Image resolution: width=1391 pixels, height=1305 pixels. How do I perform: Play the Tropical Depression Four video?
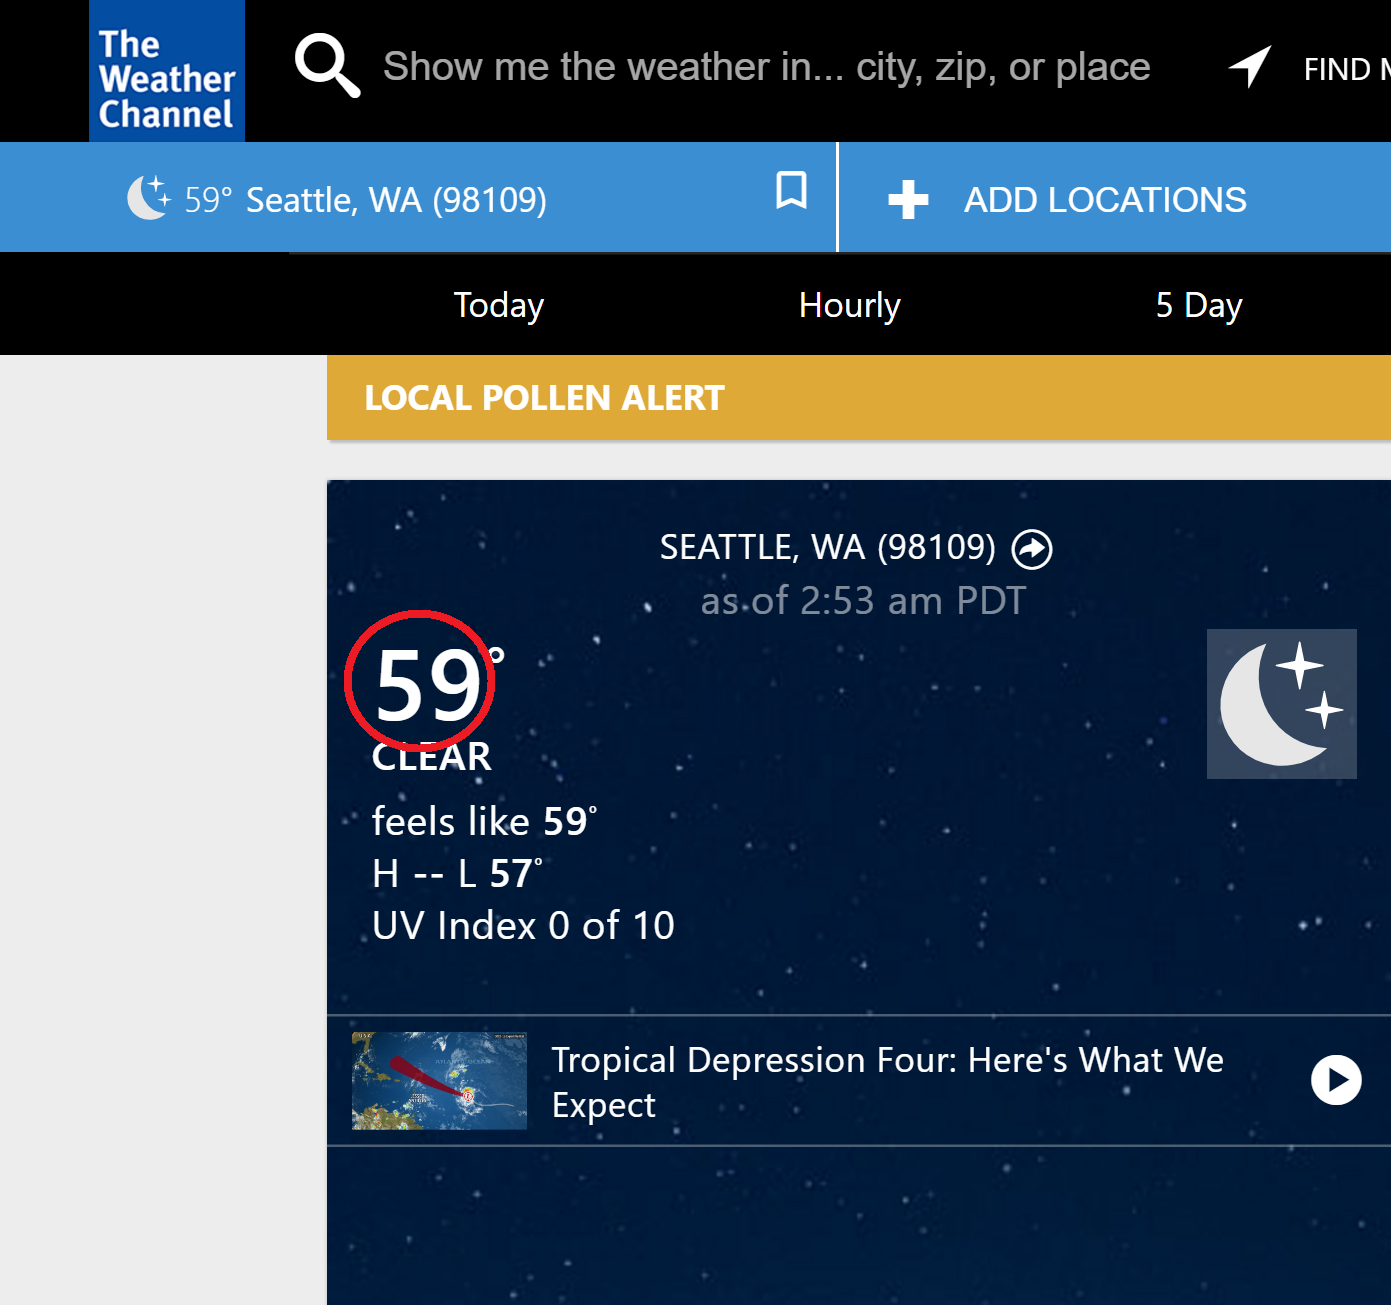tap(1336, 1080)
